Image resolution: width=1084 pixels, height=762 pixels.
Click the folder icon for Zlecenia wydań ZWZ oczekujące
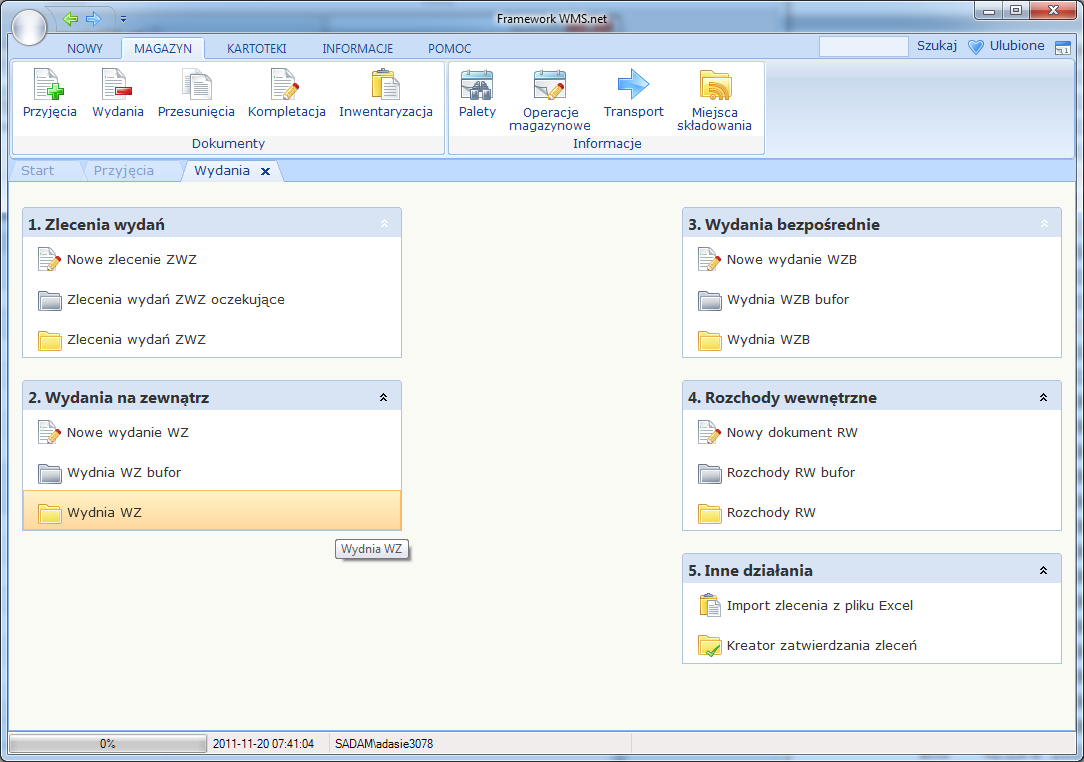click(x=49, y=300)
